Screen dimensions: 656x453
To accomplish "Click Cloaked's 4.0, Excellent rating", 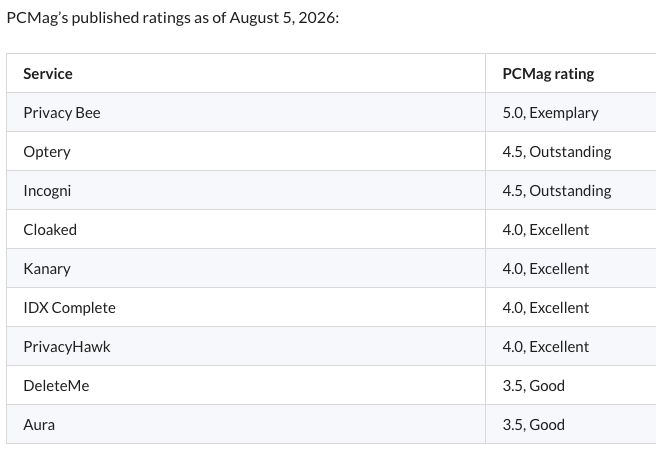I will pyautogui.click(x=546, y=230).
